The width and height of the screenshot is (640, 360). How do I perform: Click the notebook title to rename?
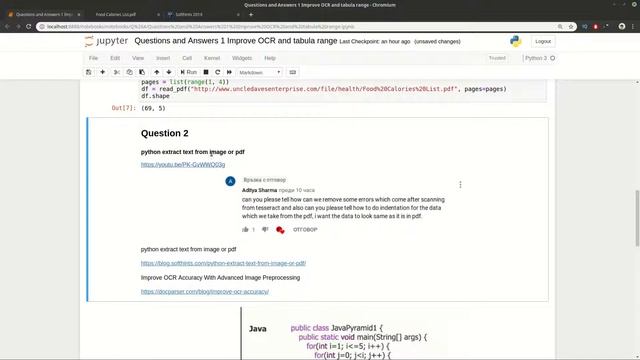point(236,41)
